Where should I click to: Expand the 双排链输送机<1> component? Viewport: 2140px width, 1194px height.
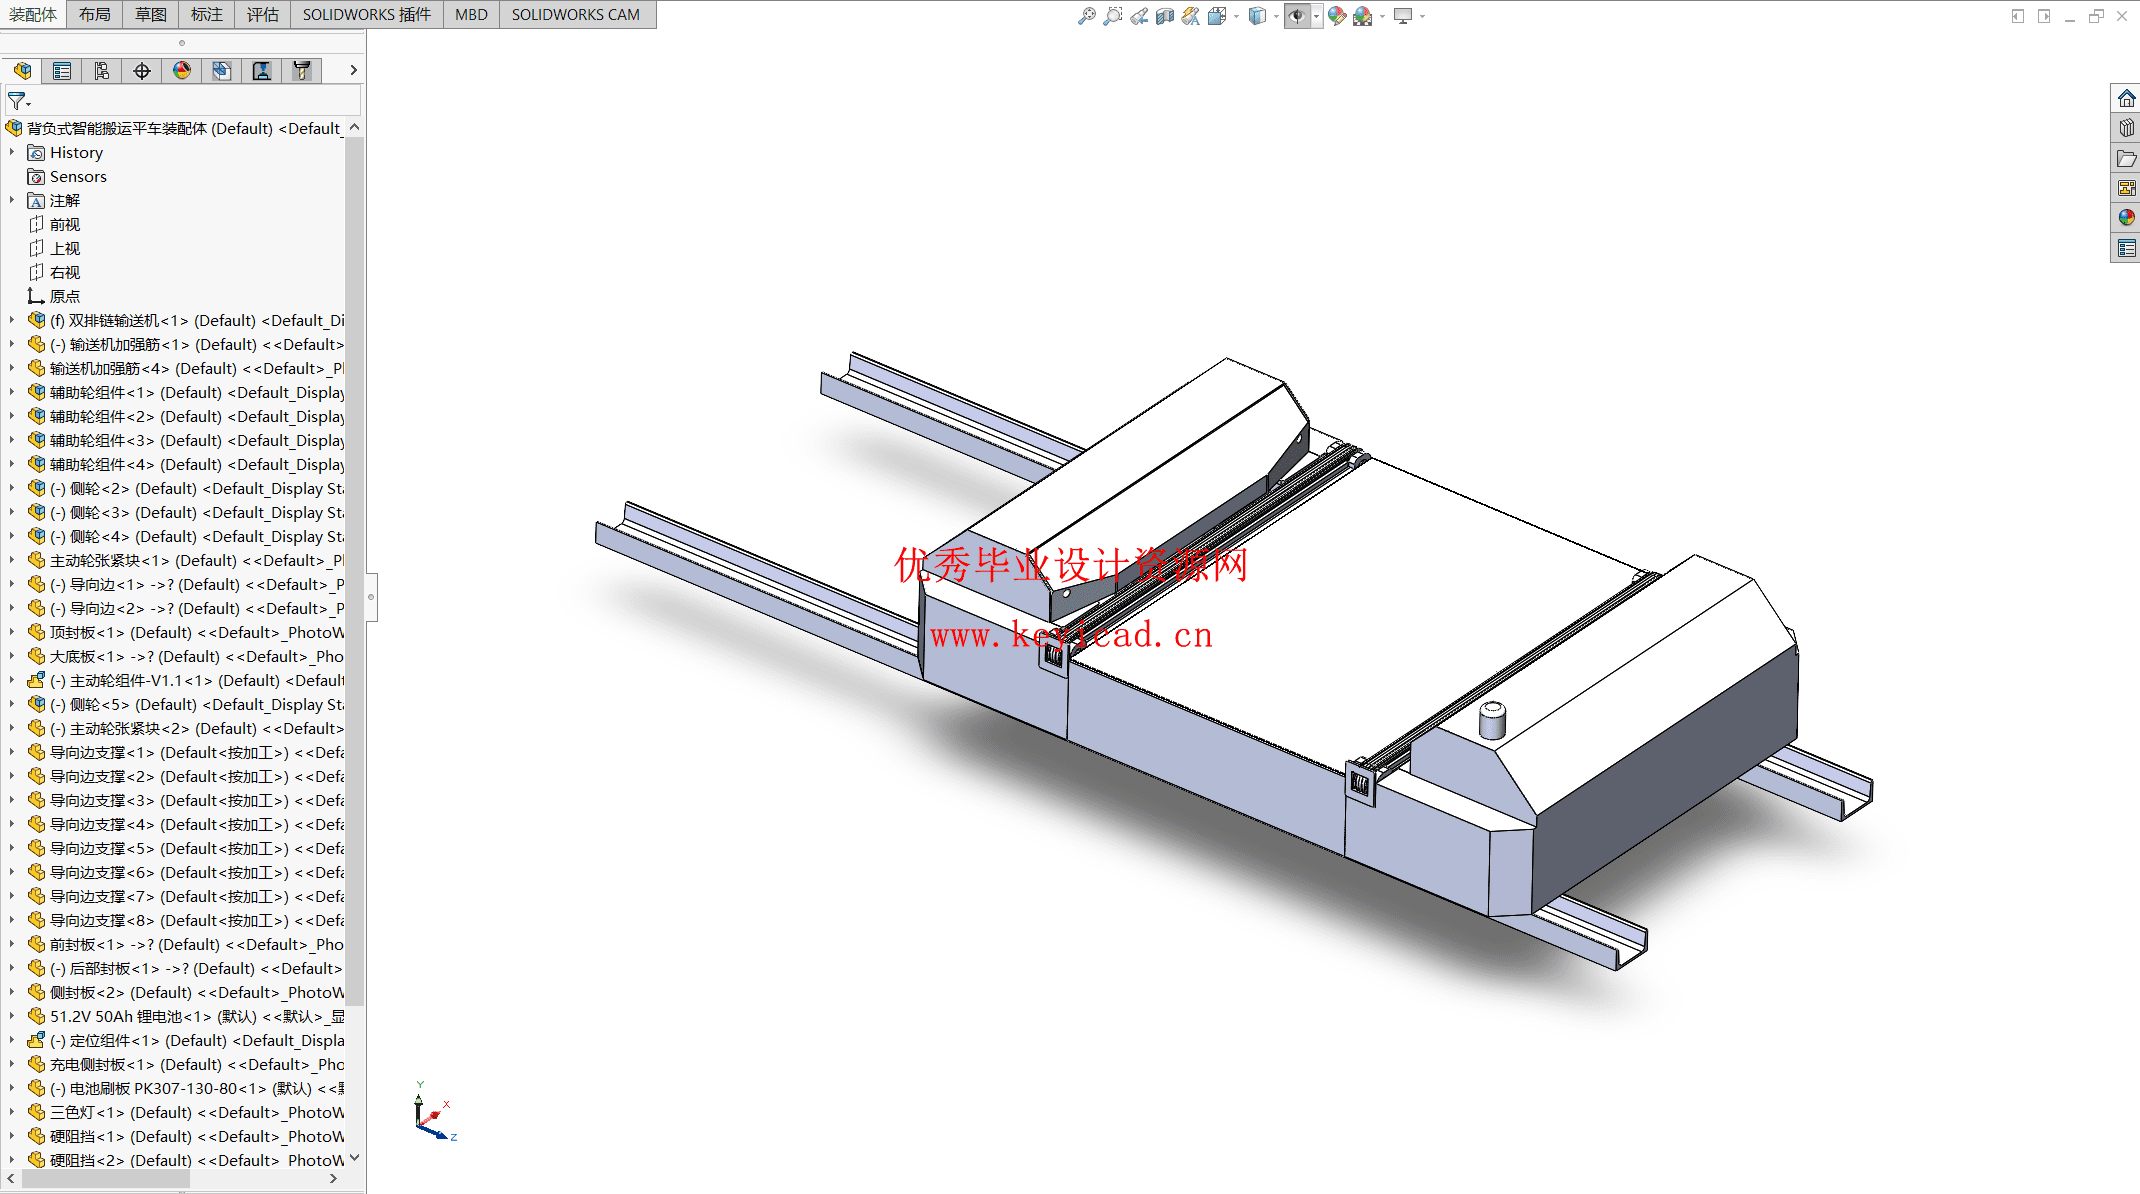tap(12, 320)
